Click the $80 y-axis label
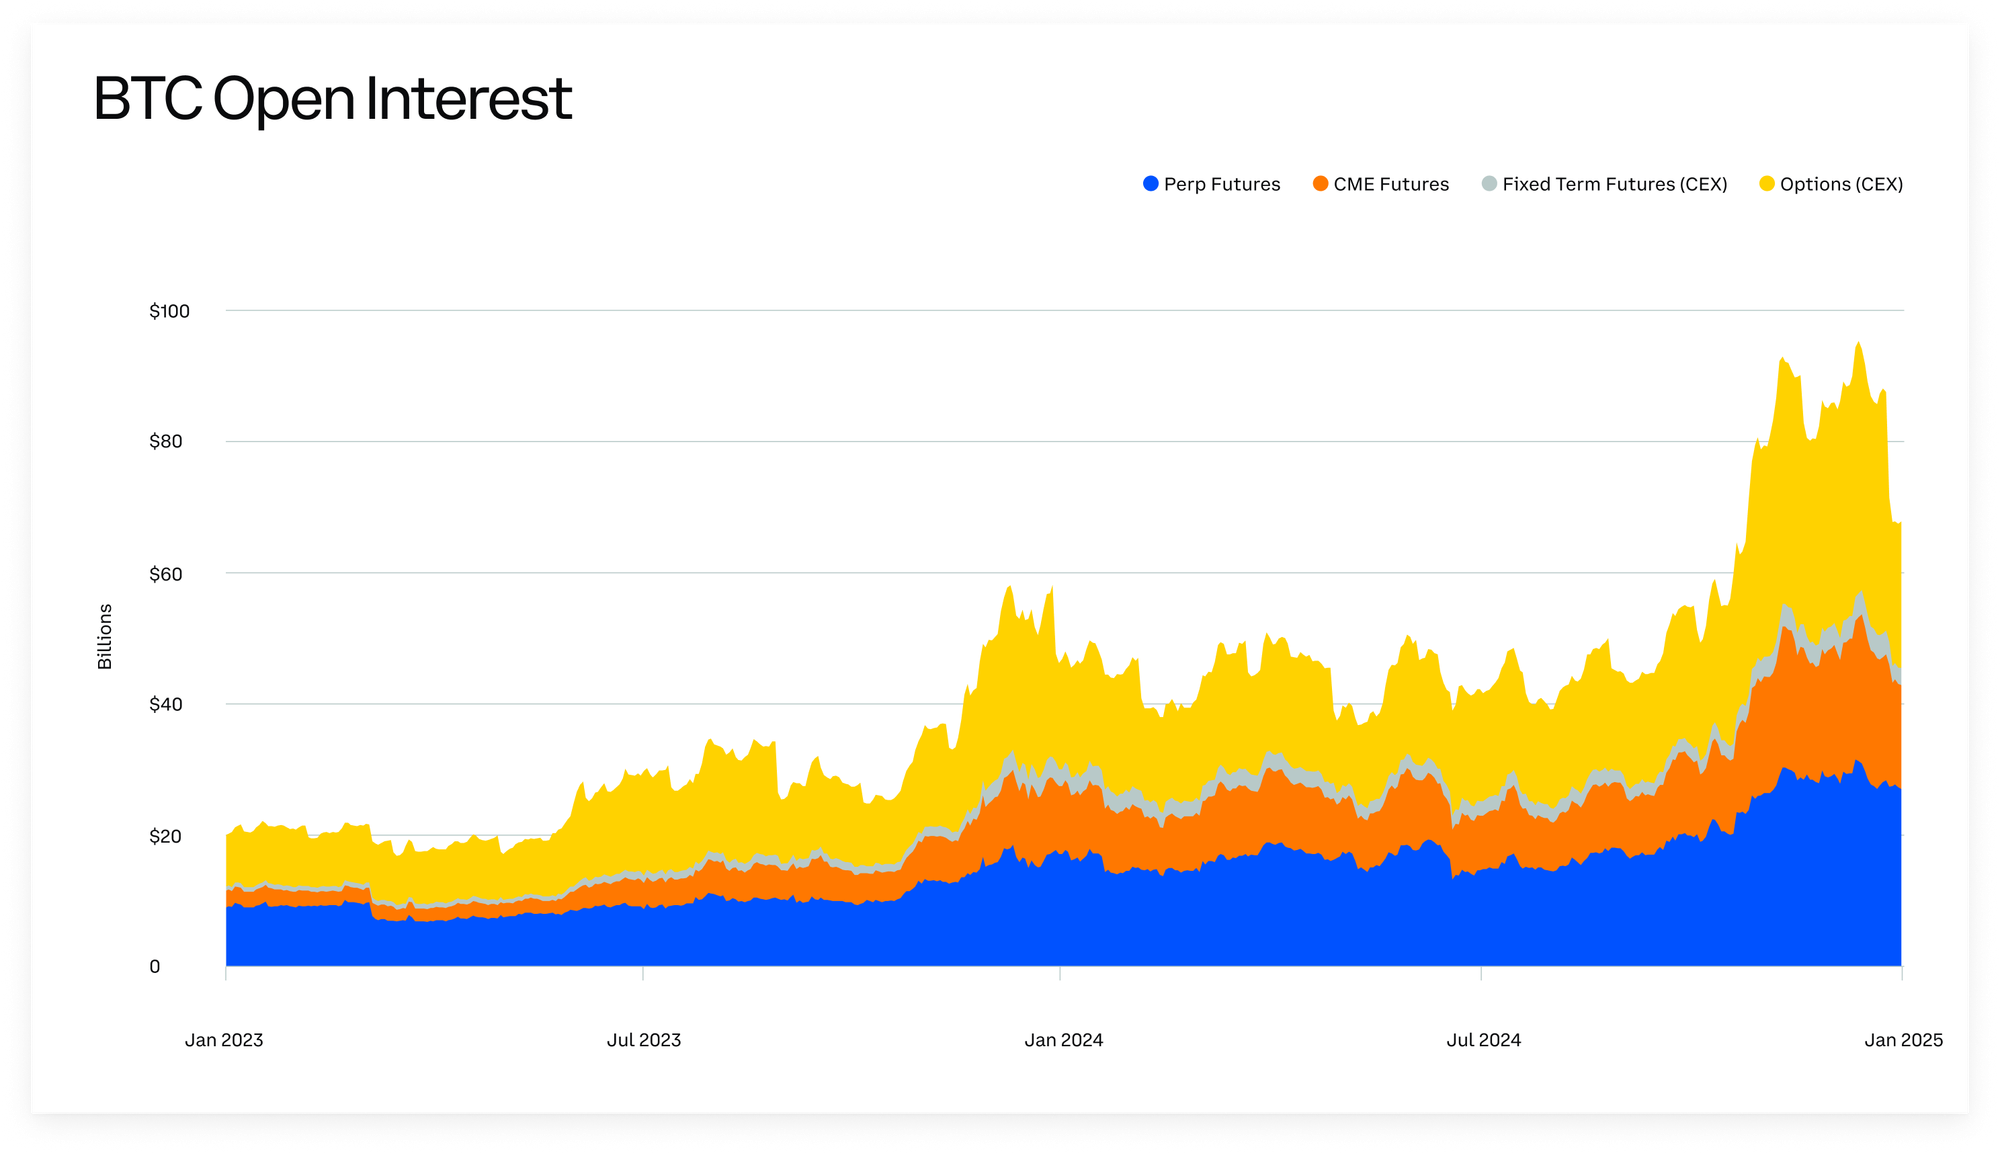This screenshot has width=2000, height=1153. pyautogui.click(x=166, y=441)
